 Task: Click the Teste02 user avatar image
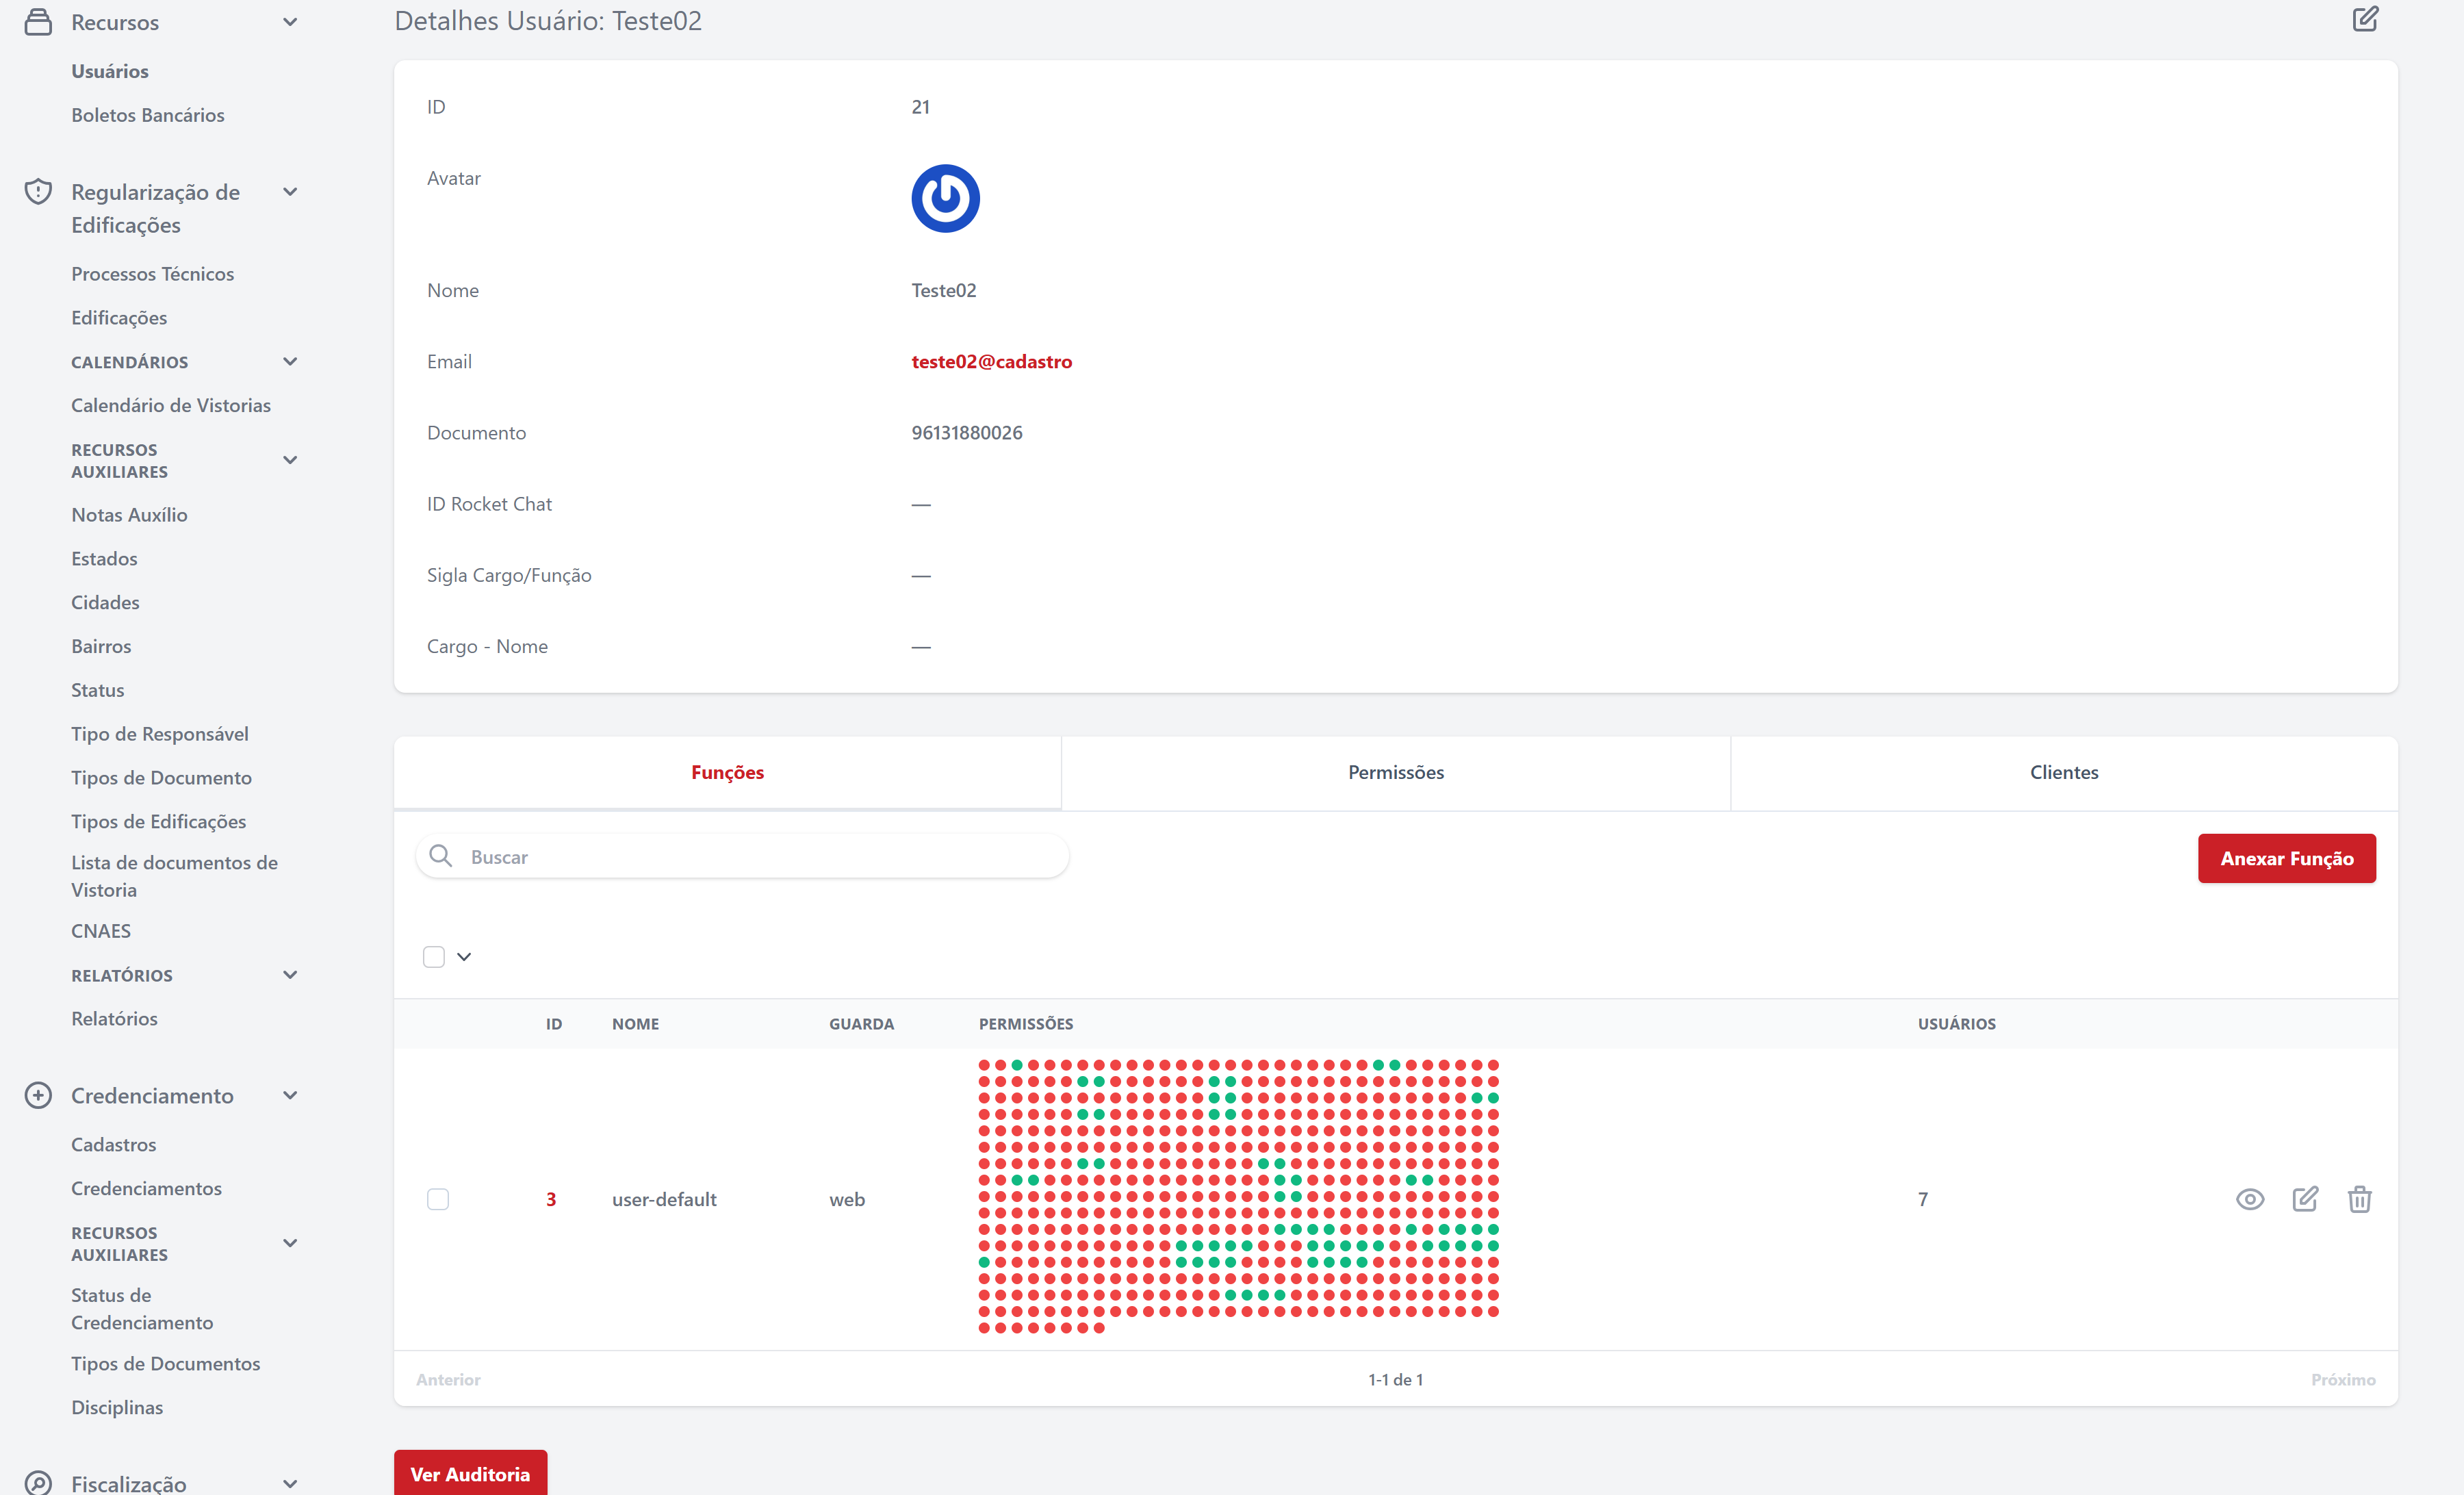(x=944, y=199)
